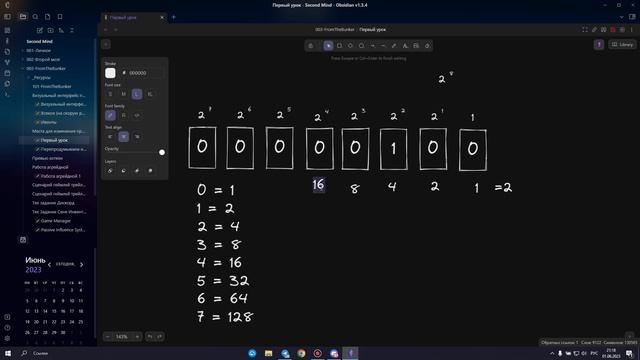Open the file explorer folder tab
The height and width of the screenshot is (360, 640).
[x=23, y=17]
